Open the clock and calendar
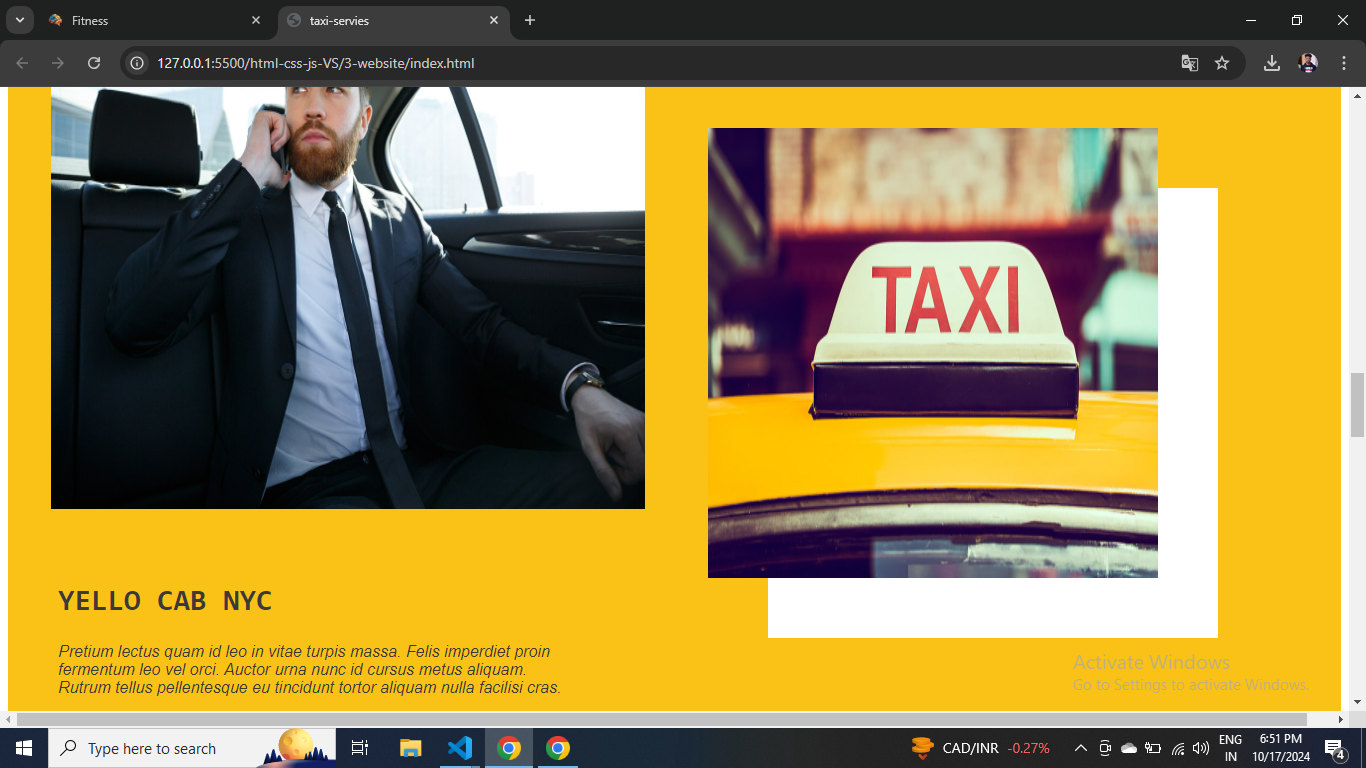This screenshot has height=768, width=1366. point(1280,748)
